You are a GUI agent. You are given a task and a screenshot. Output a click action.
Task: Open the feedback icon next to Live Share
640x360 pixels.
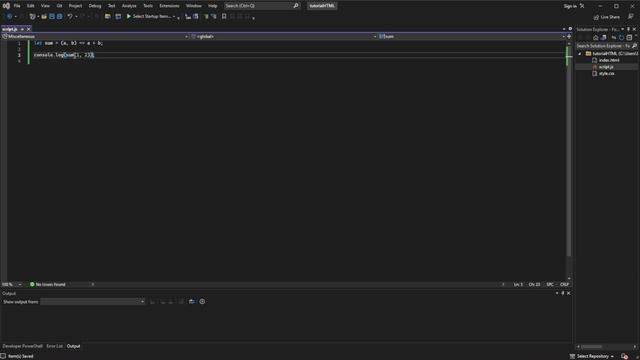click(x=631, y=16)
